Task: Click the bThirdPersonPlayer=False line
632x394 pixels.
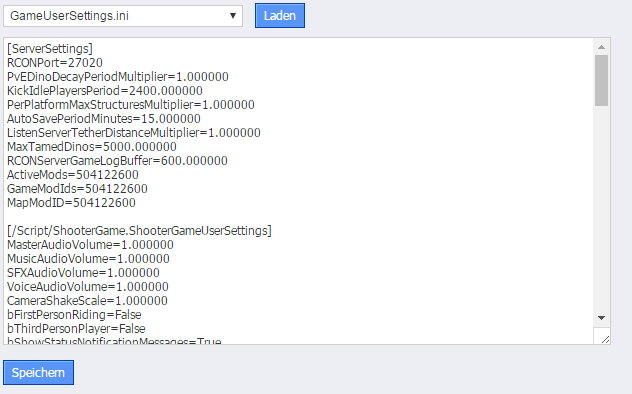Action: pyautogui.click(x=76, y=329)
